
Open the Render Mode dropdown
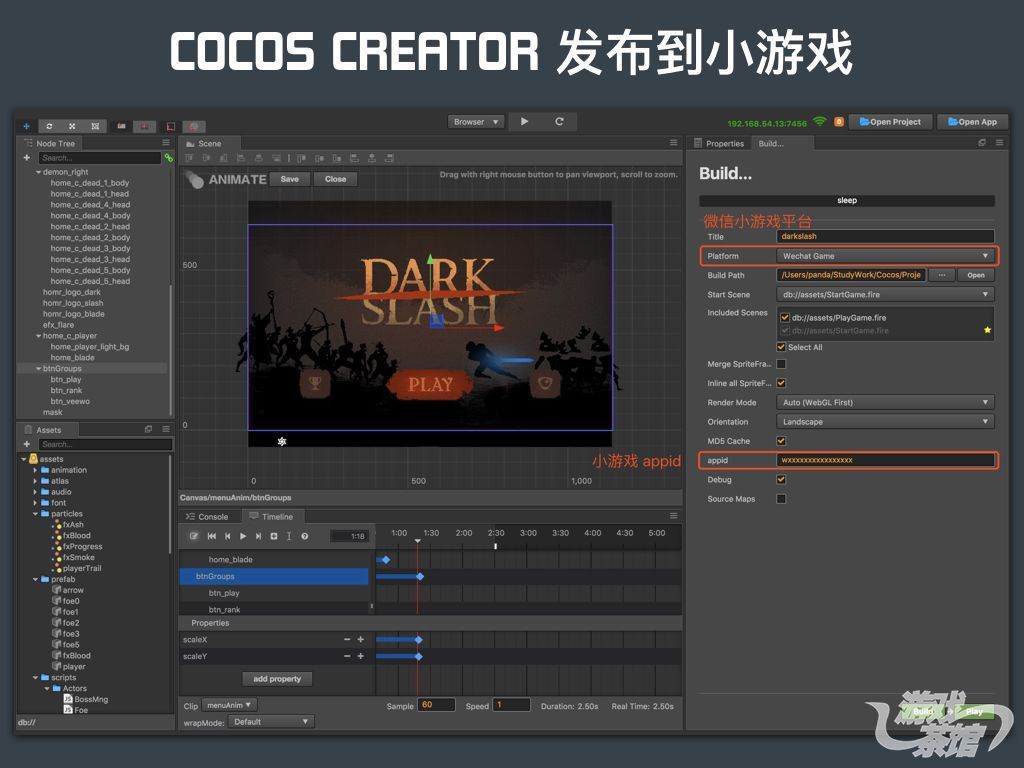click(884, 402)
